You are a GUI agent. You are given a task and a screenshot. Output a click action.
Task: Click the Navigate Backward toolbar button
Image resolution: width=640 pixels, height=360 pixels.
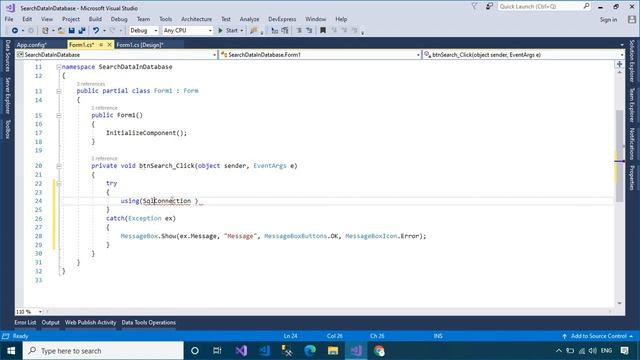pyautogui.click(x=15, y=31)
